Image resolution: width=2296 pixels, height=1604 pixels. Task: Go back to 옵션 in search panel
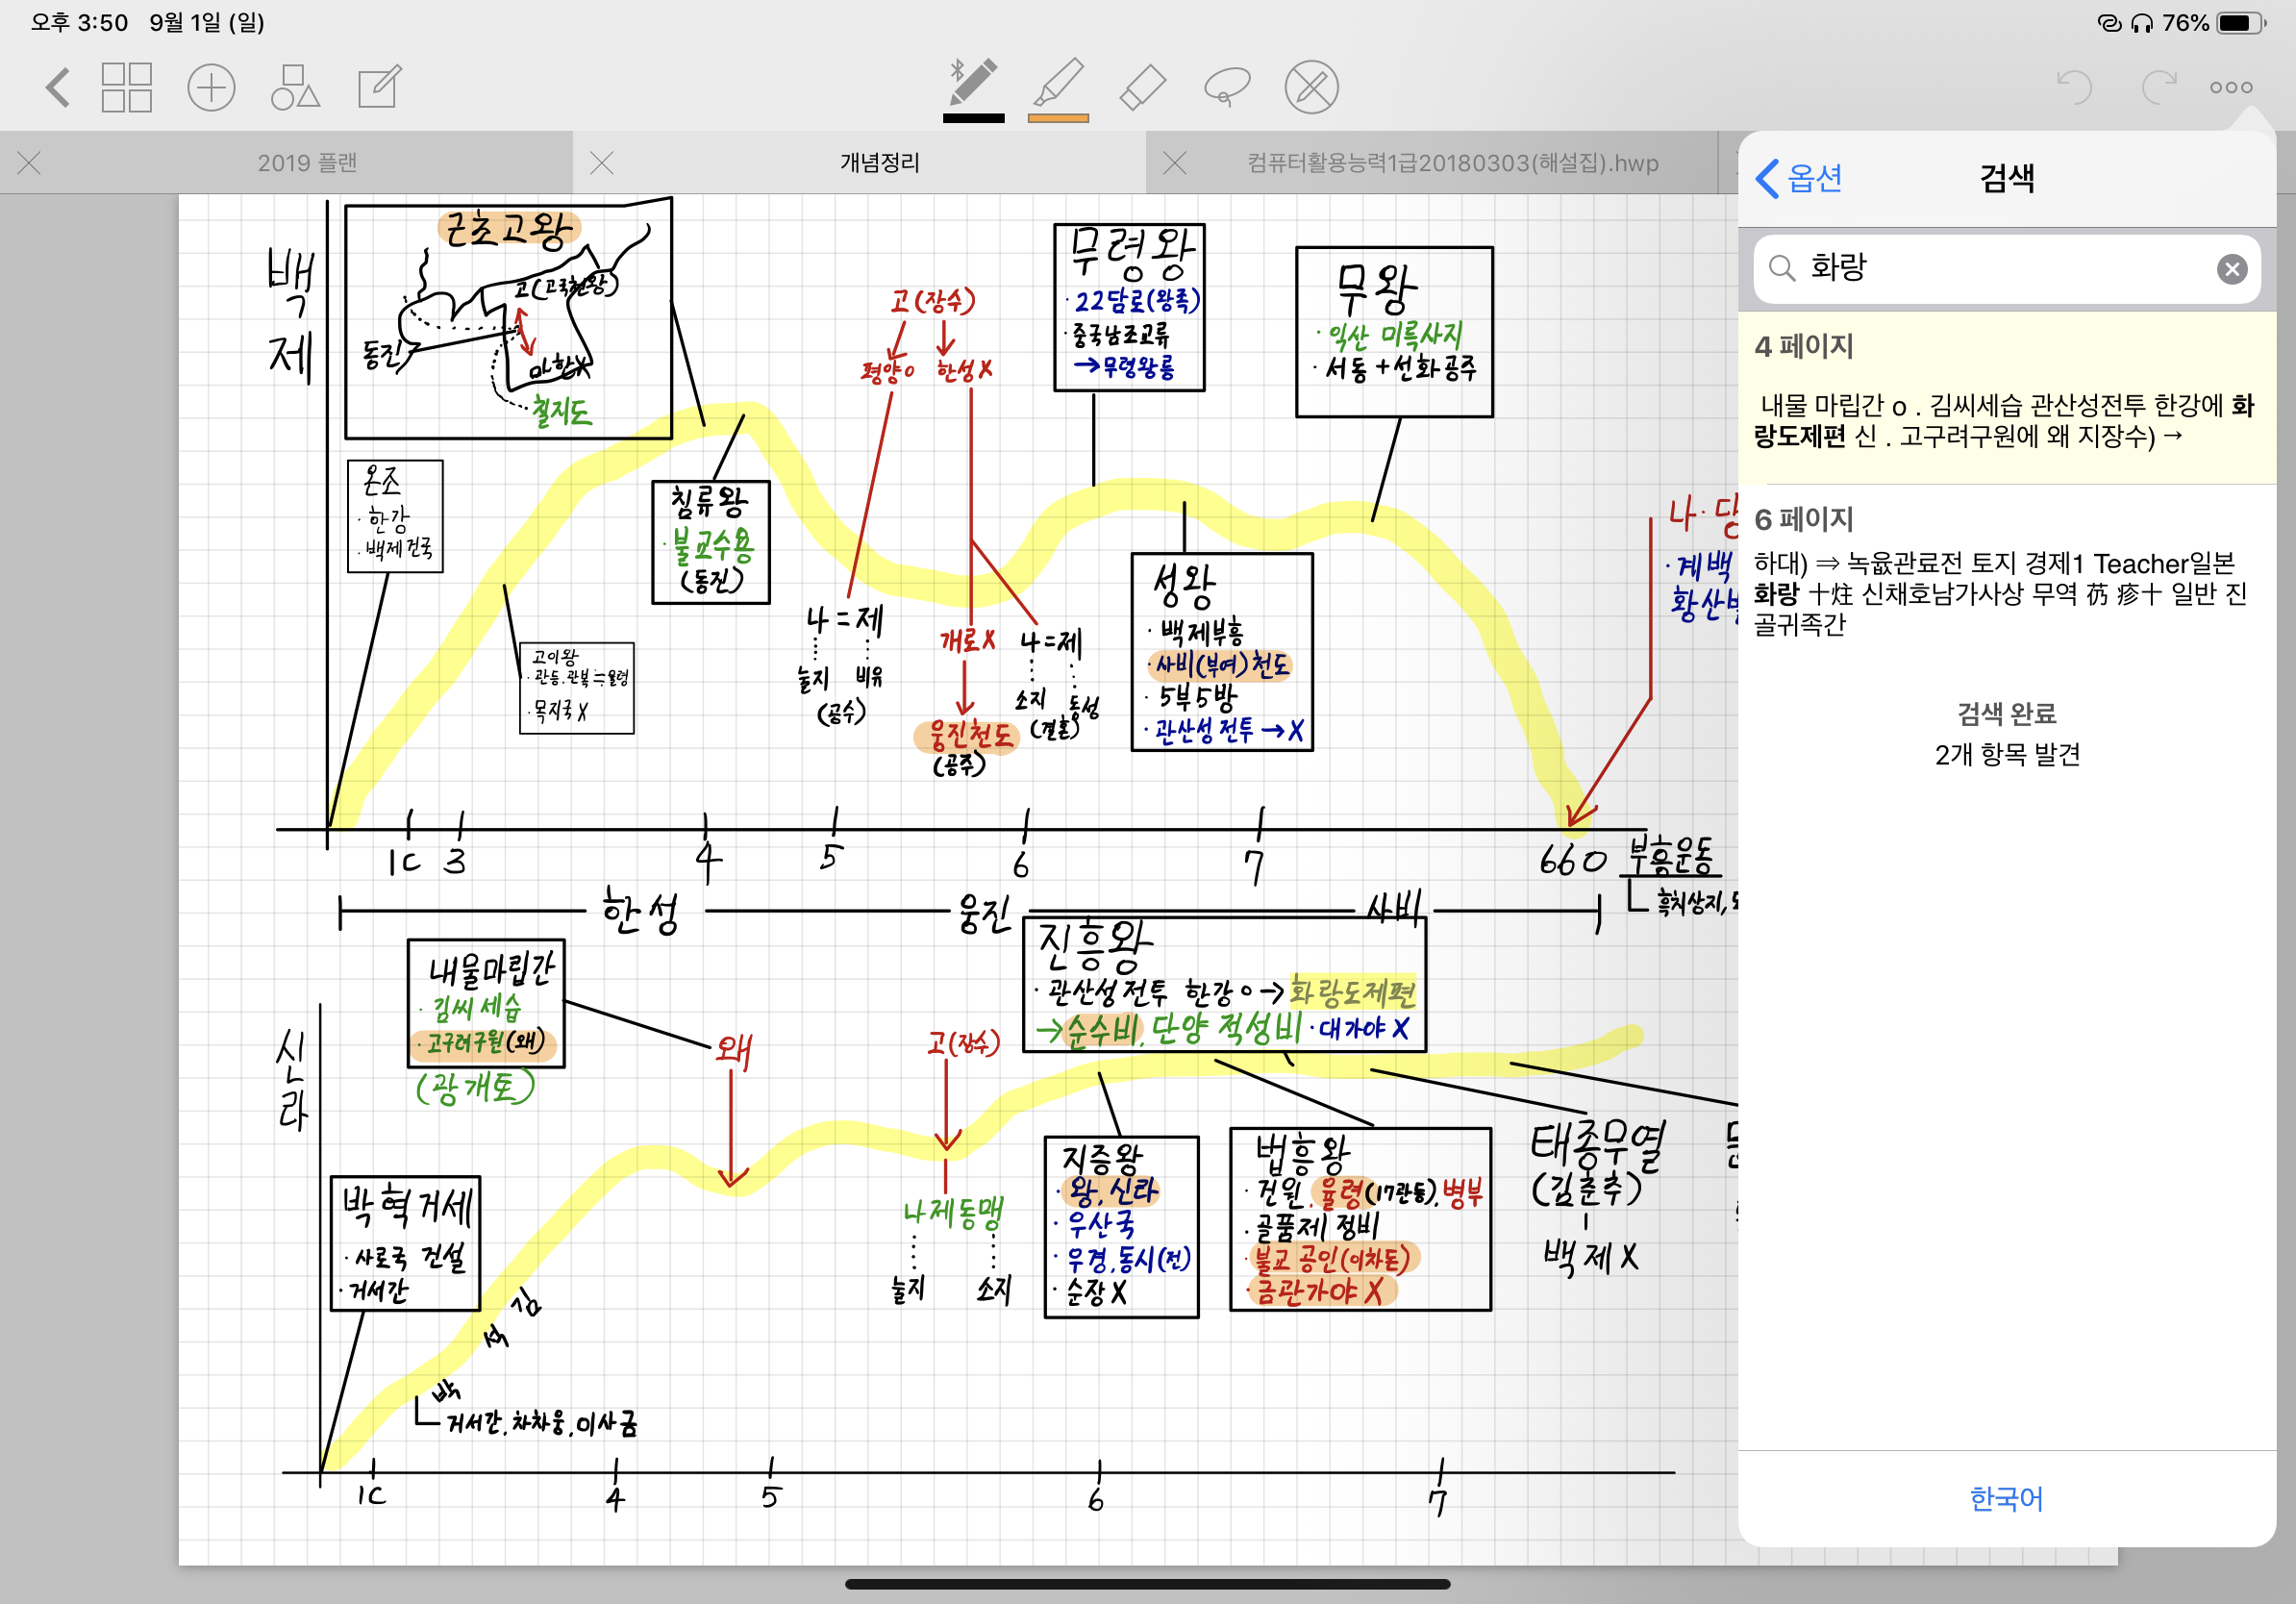pos(1799,179)
